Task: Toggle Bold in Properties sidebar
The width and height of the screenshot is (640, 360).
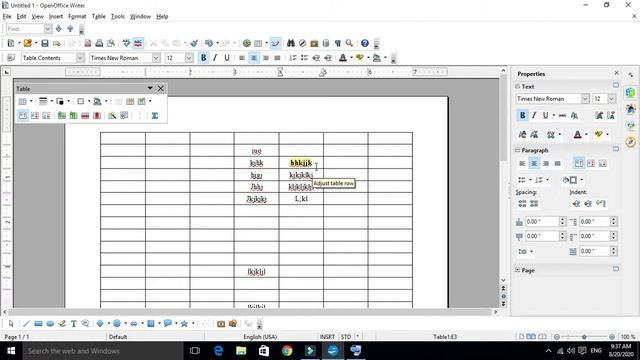Action: (x=522, y=116)
